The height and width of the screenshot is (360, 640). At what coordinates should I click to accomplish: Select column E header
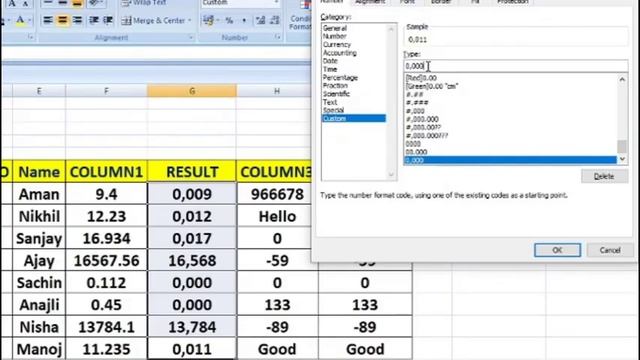(39, 91)
